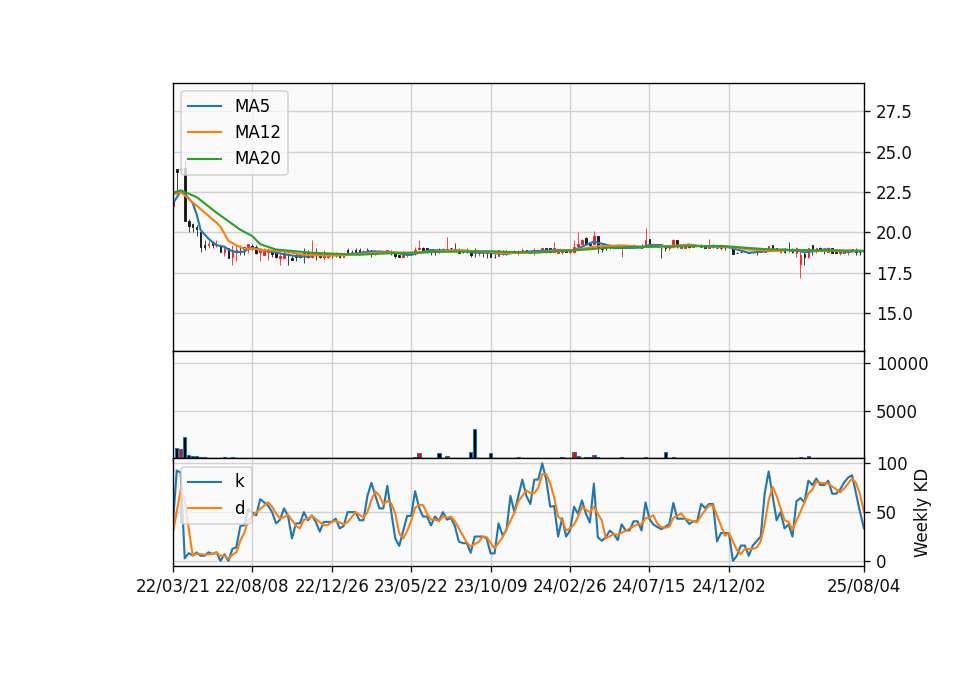Click the 22/08/08 date label

click(252, 586)
